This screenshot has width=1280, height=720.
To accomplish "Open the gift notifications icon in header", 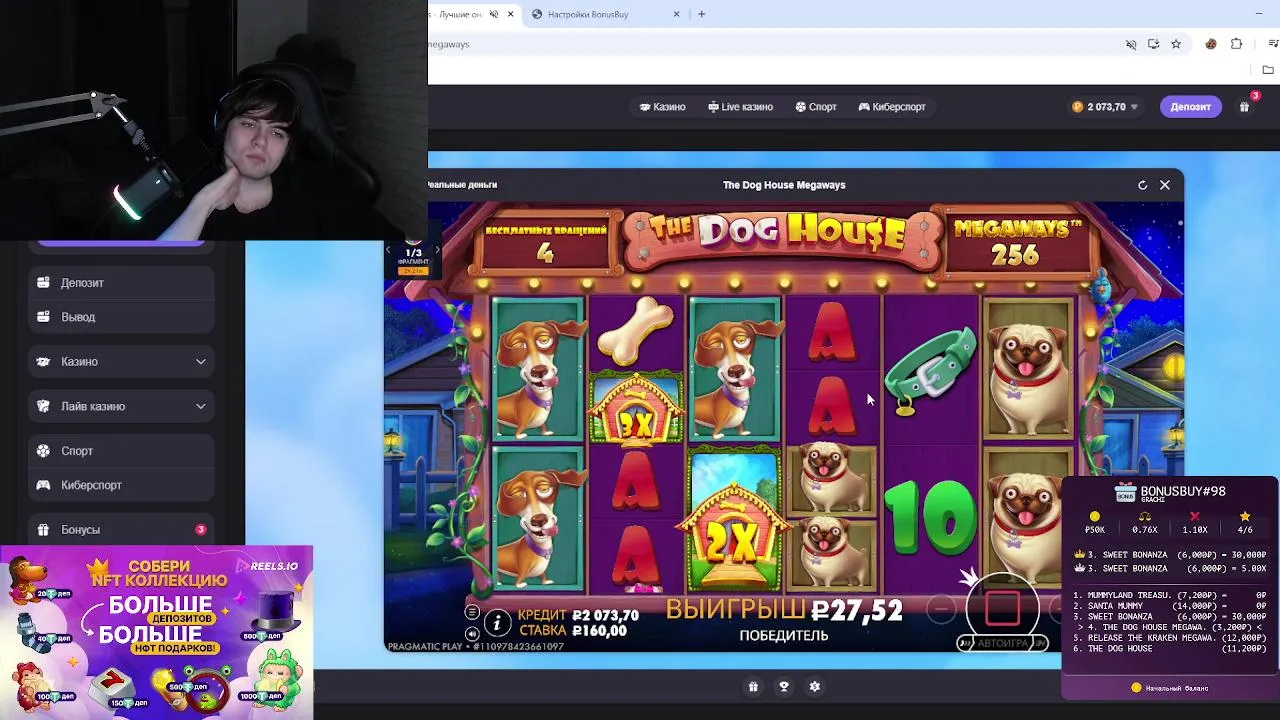I will pos(1245,107).
